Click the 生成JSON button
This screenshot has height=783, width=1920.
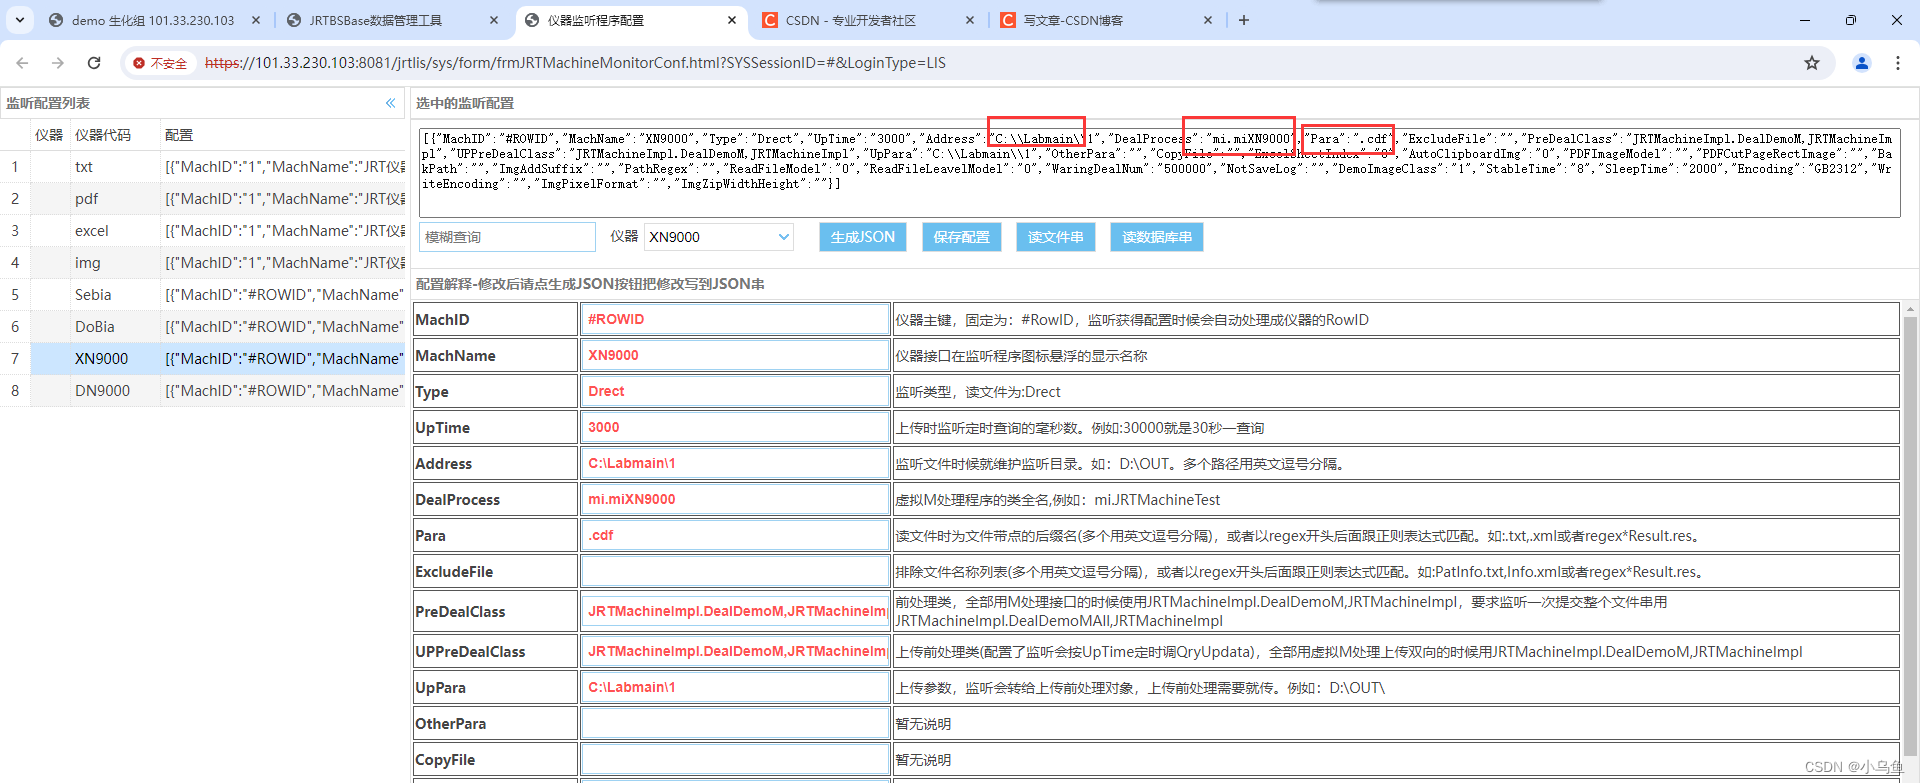pos(863,237)
